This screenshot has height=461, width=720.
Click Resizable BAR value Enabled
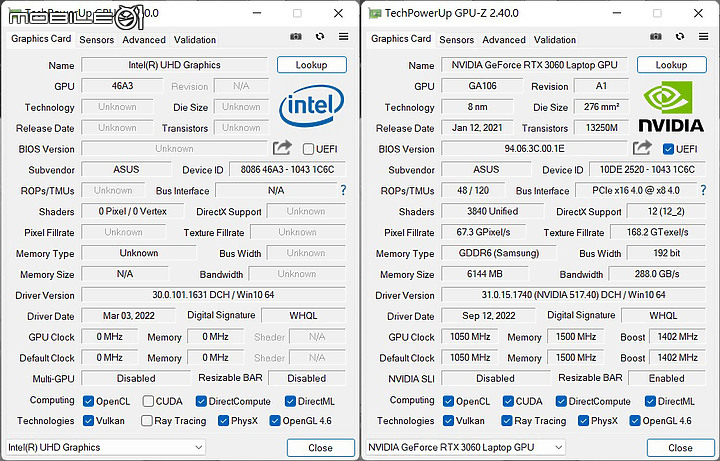point(667,378)
